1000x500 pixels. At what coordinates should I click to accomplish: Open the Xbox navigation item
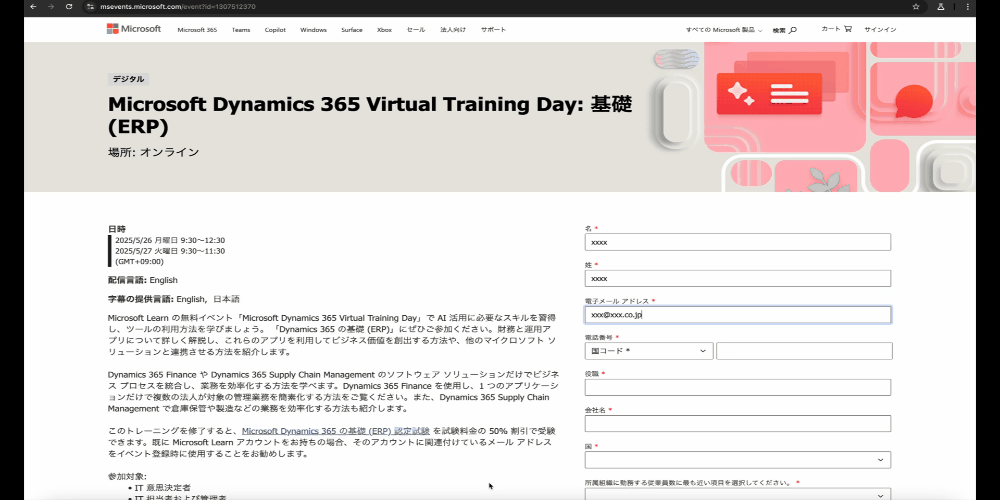pos(385,30)
